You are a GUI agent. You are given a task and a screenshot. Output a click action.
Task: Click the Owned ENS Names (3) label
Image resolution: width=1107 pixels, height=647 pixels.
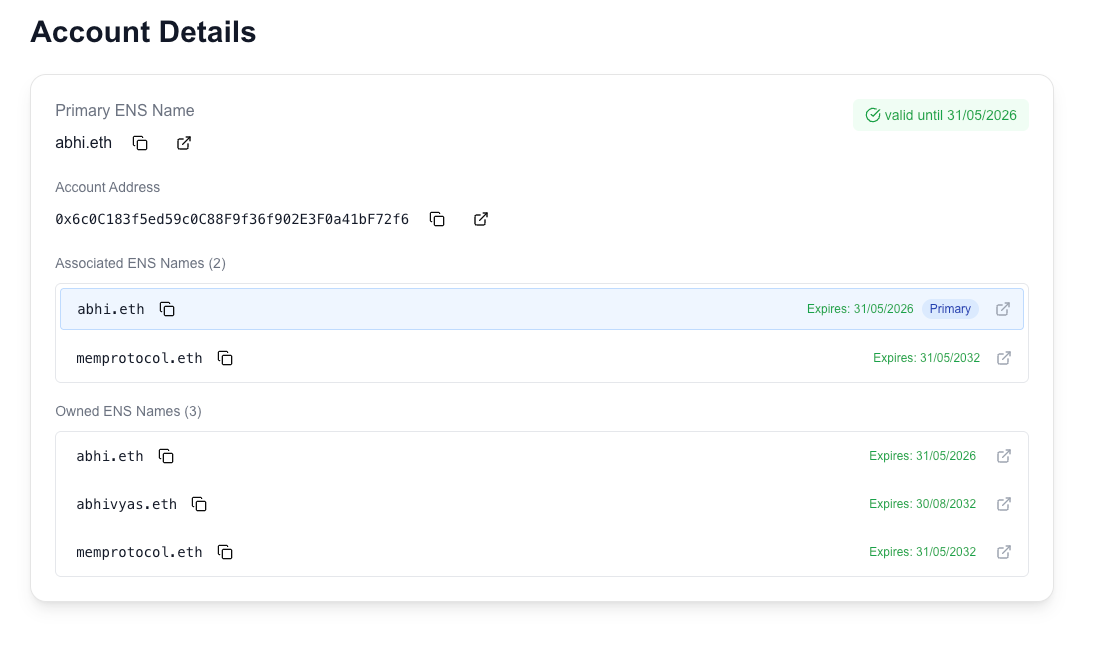[x=128, y=412]
